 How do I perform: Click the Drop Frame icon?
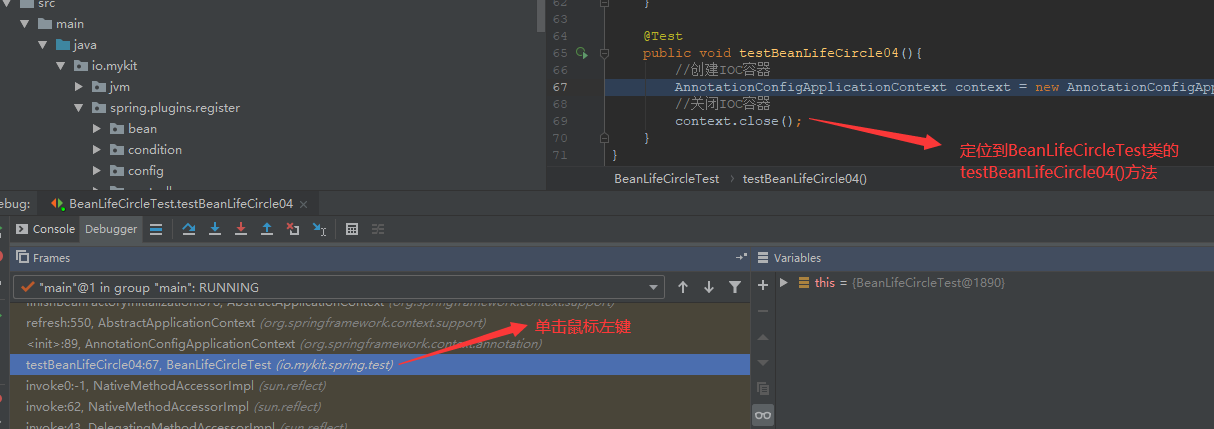(293, 229)
